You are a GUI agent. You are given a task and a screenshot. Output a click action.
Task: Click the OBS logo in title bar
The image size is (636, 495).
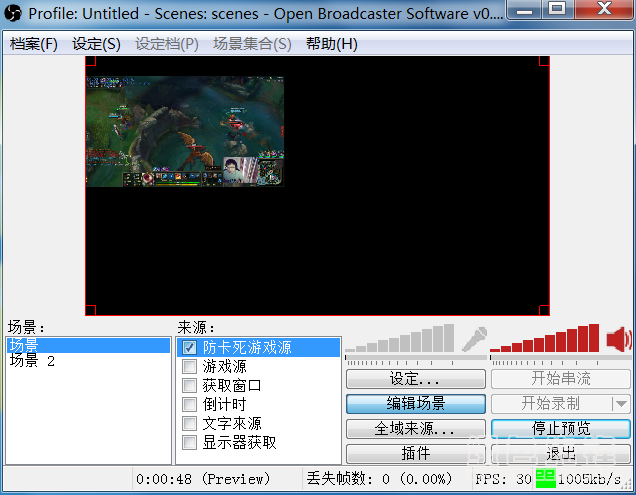click(x=13, y=13)
